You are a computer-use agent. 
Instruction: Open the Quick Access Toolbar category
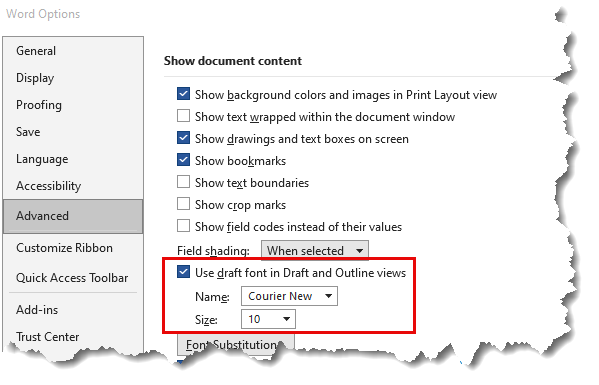coord(73,278)
